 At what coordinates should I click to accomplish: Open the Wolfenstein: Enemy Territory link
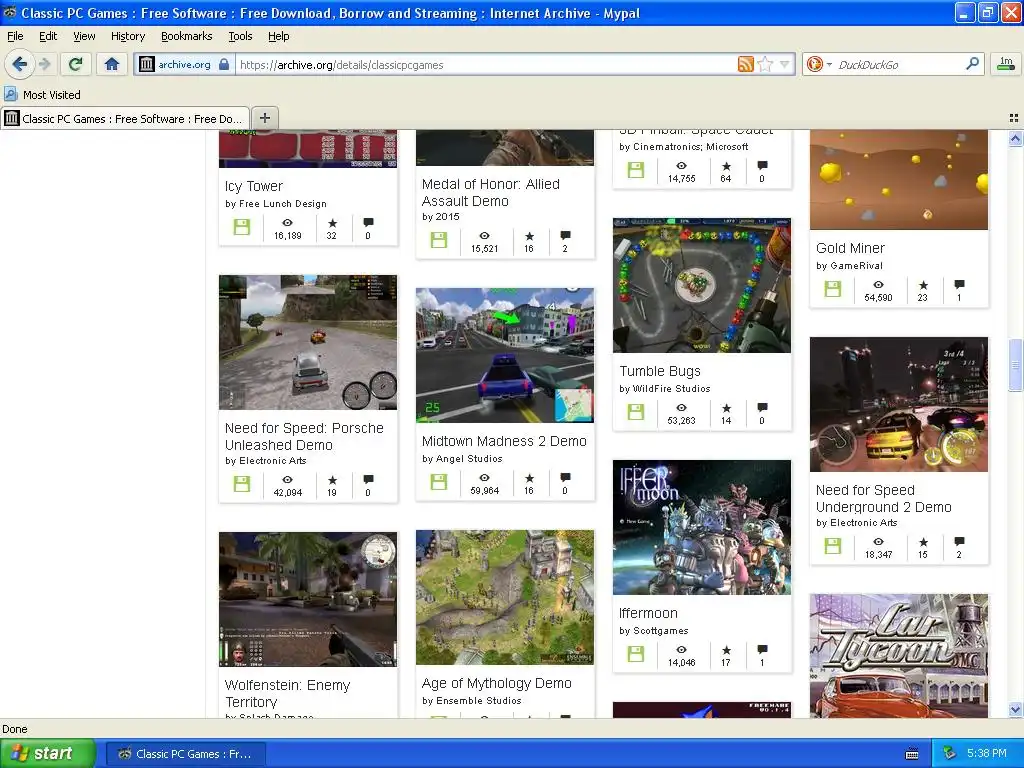[287, 694]
